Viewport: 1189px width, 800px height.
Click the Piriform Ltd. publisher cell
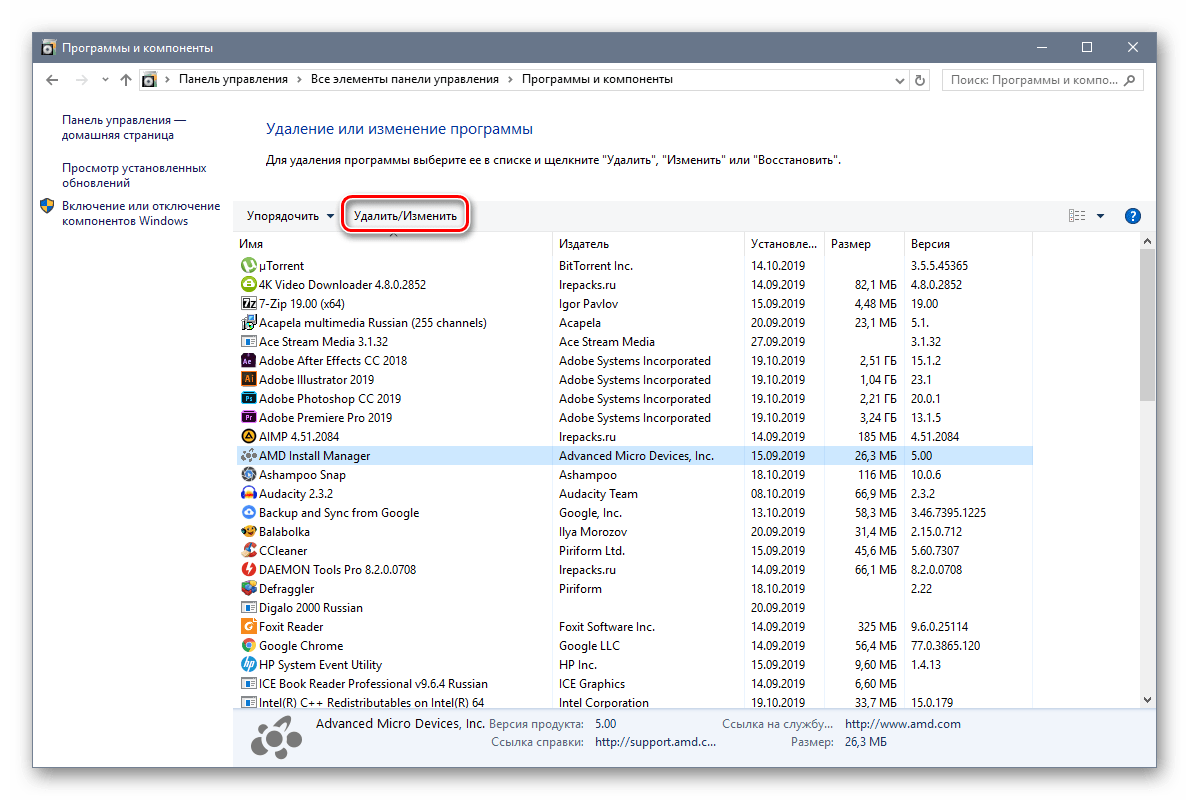[x=591, y=551]
